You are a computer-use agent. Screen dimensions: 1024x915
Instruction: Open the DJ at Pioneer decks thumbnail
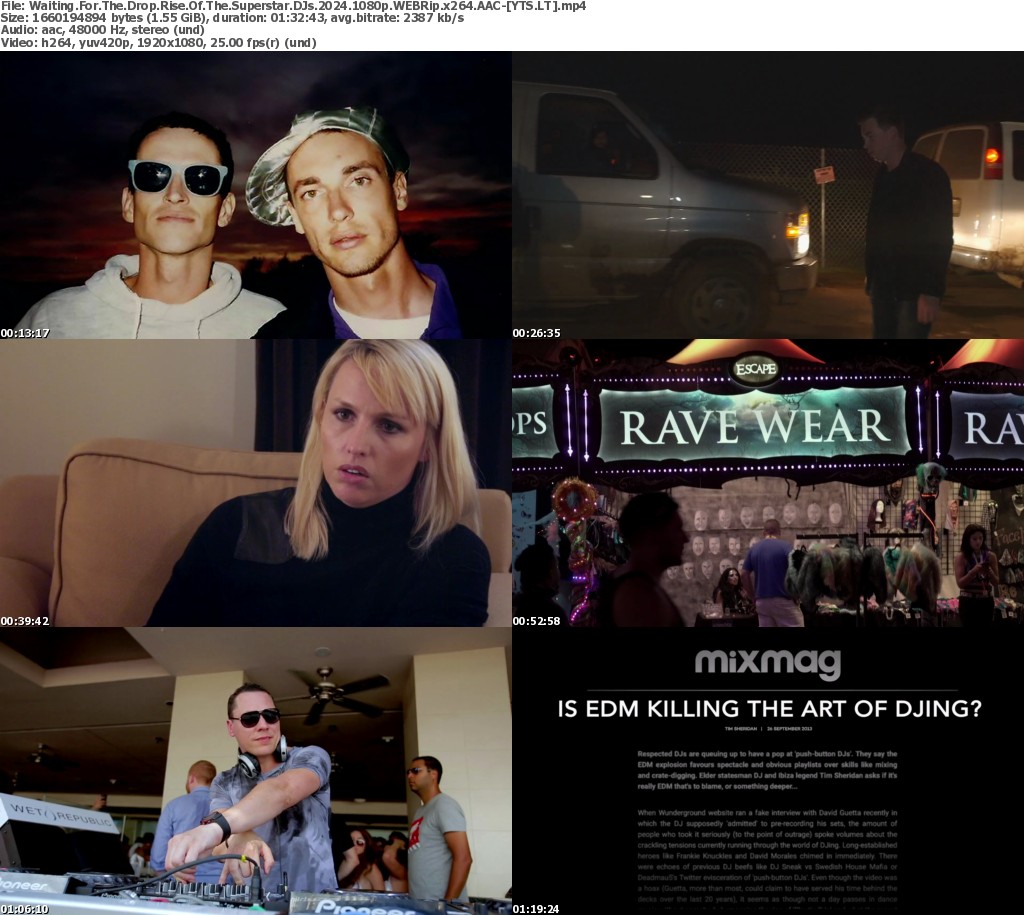[256, 771]
